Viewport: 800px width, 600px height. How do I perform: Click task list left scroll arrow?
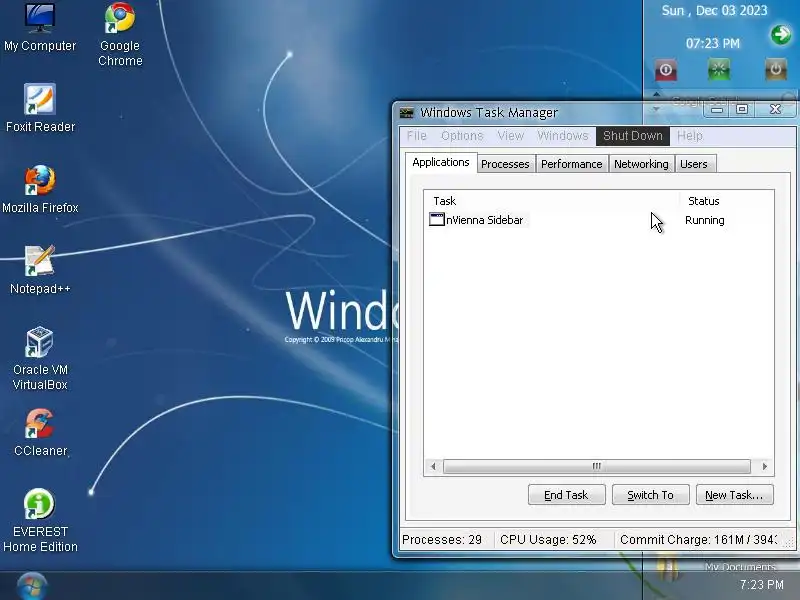(x=434, y=466)
